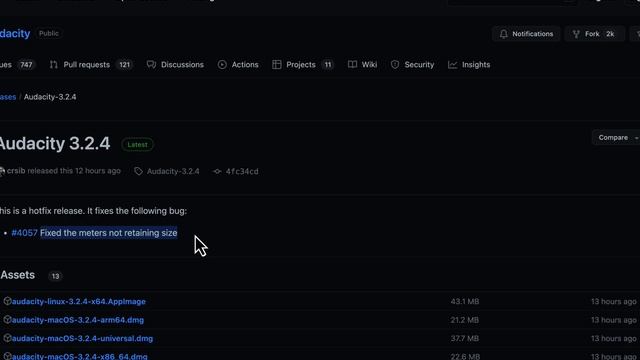
Task: Click the Pull requests count 121
Action: click(124, 64)
